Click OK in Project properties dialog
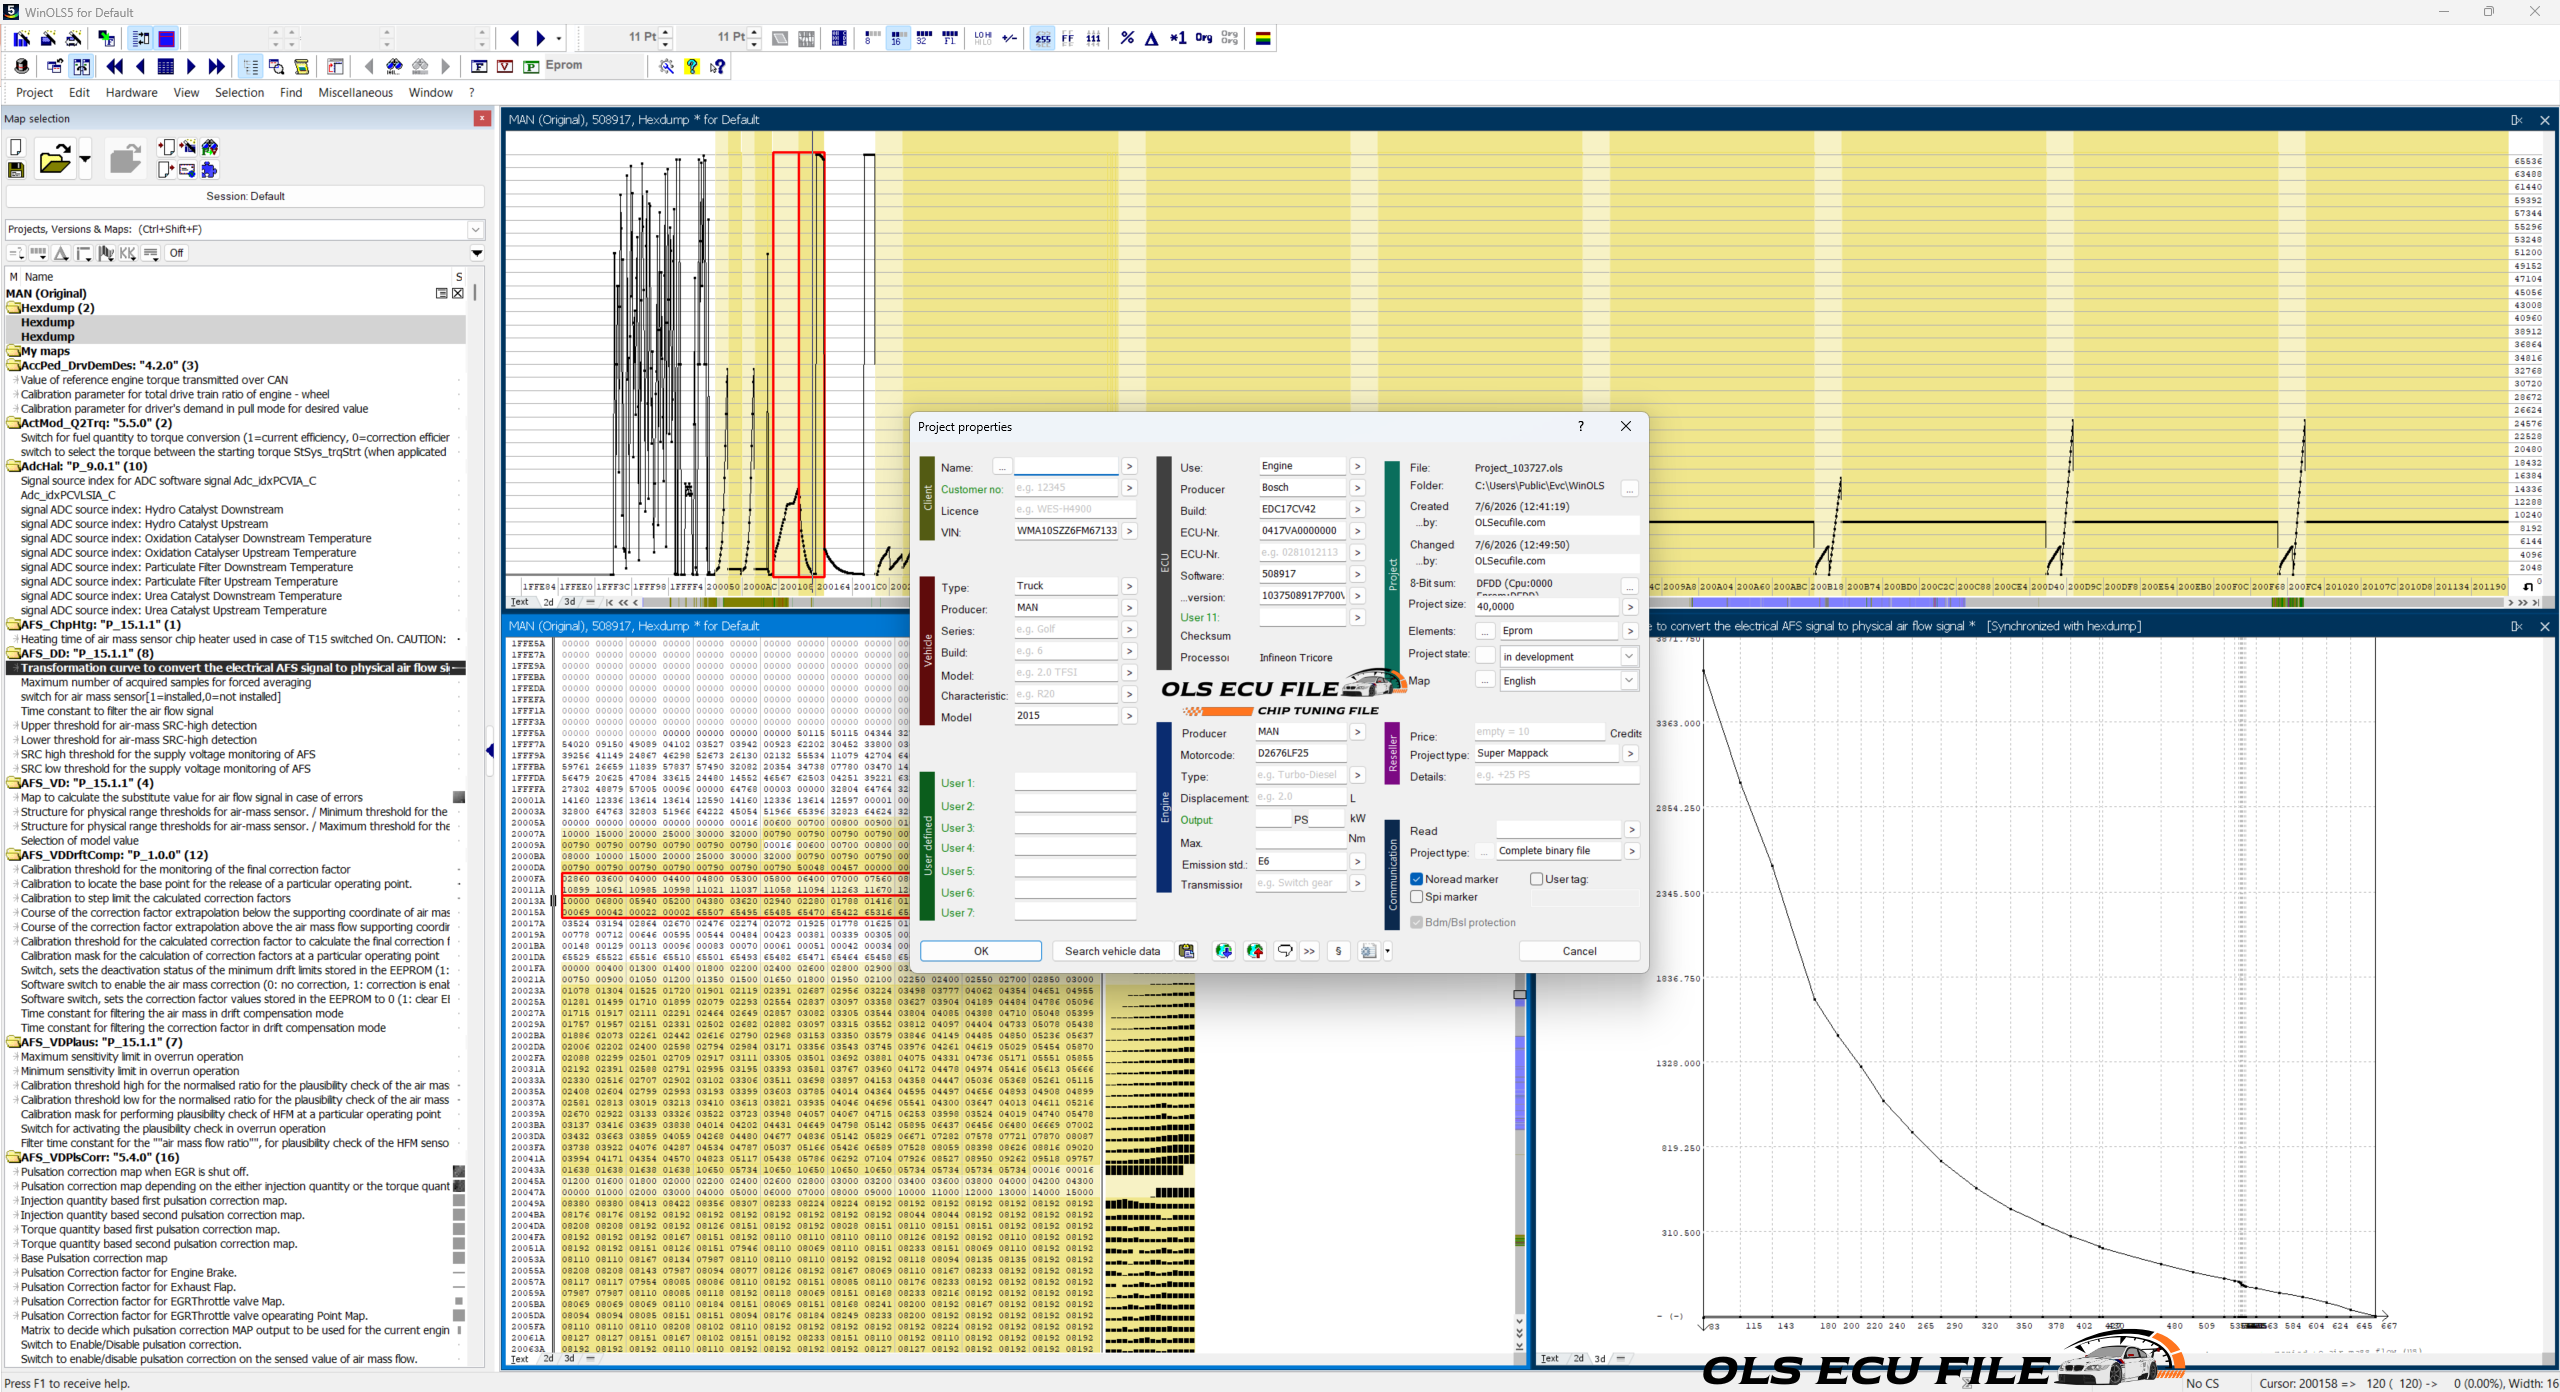Image resolution: width=2560 pixels, height=1392 pixels. pos(981,951)
